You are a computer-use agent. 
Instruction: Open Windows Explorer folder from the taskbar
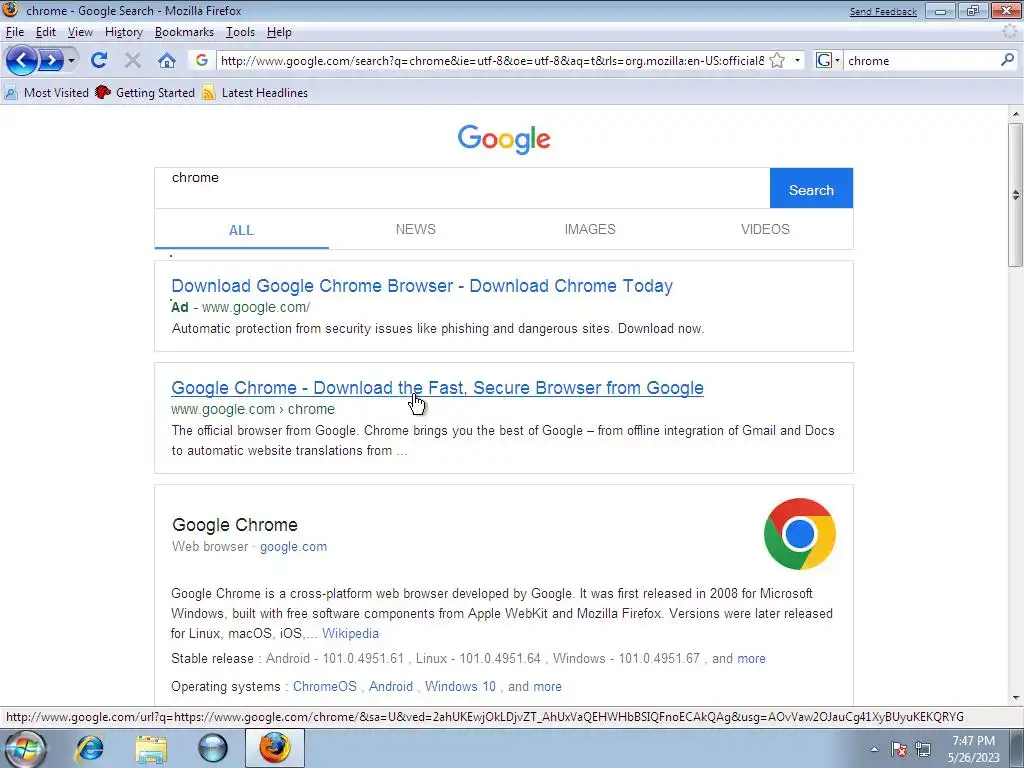(x=151, y=748)
